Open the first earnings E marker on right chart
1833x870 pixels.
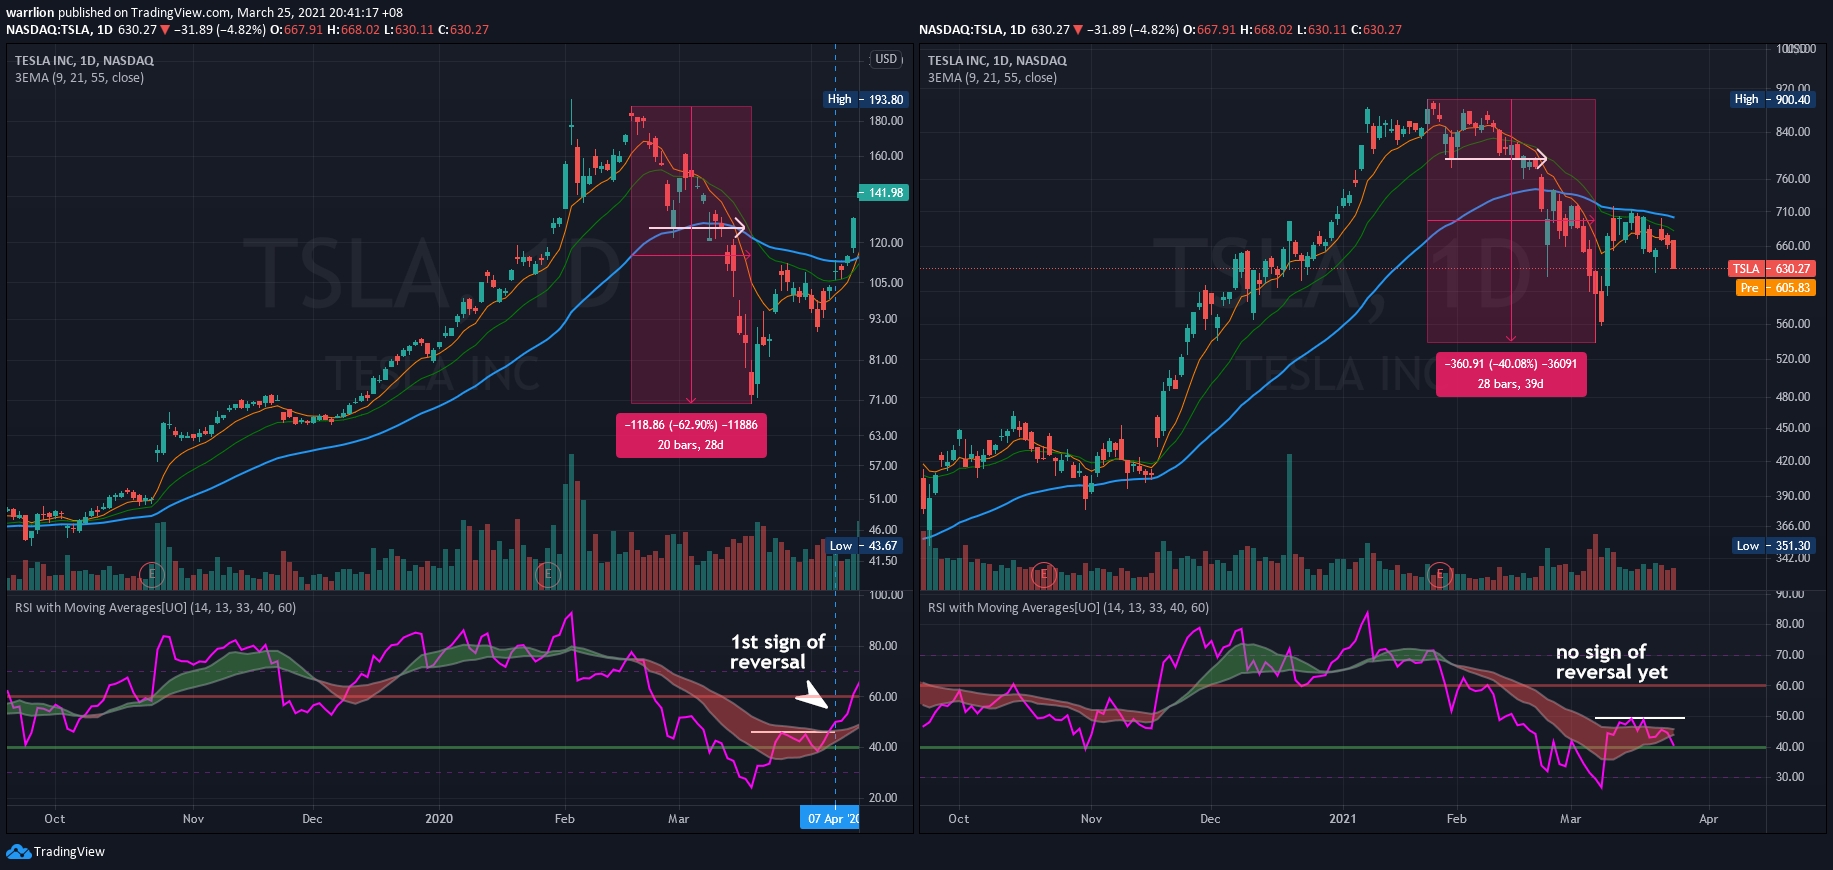point(1044,574)
